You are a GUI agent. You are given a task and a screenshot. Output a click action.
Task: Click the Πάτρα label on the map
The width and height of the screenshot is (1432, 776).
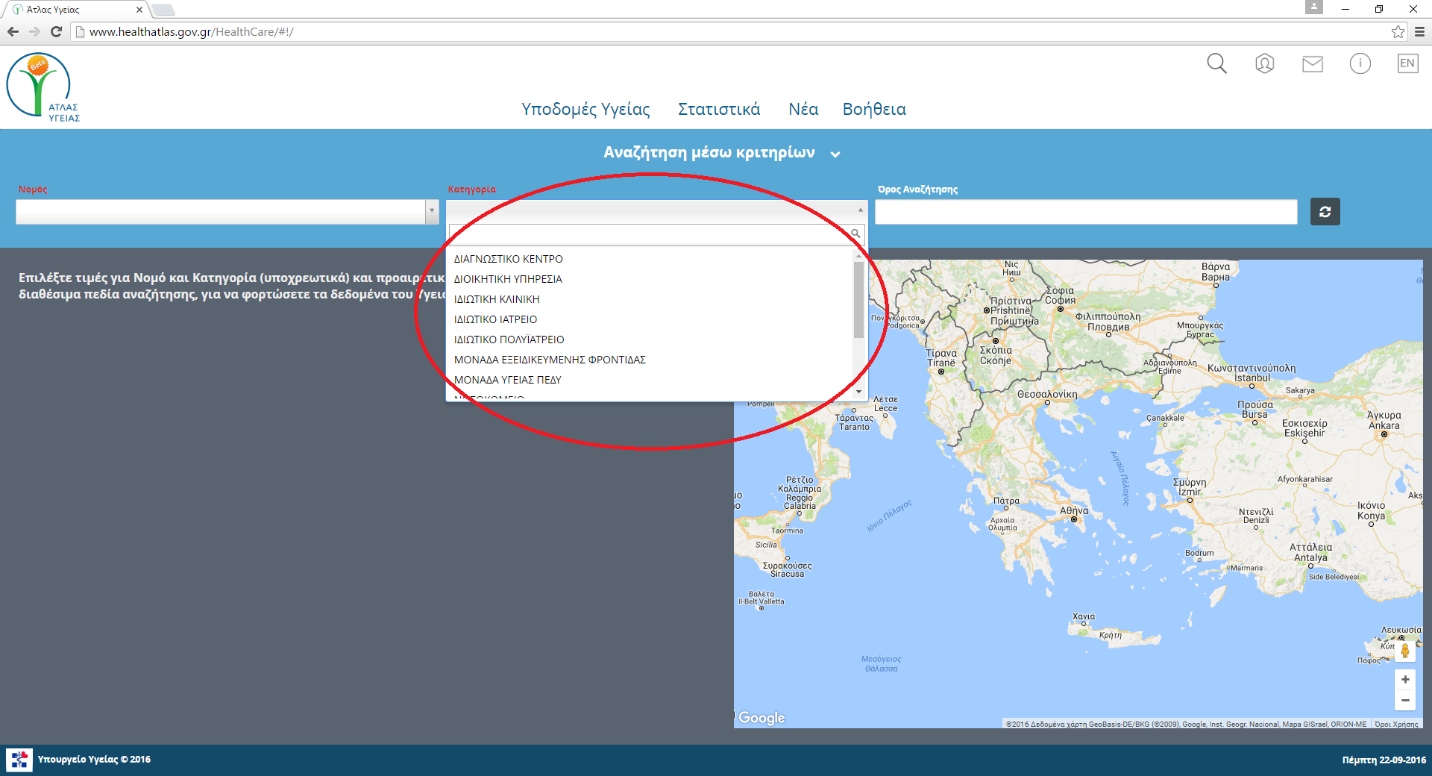(x=1007, y=500)
